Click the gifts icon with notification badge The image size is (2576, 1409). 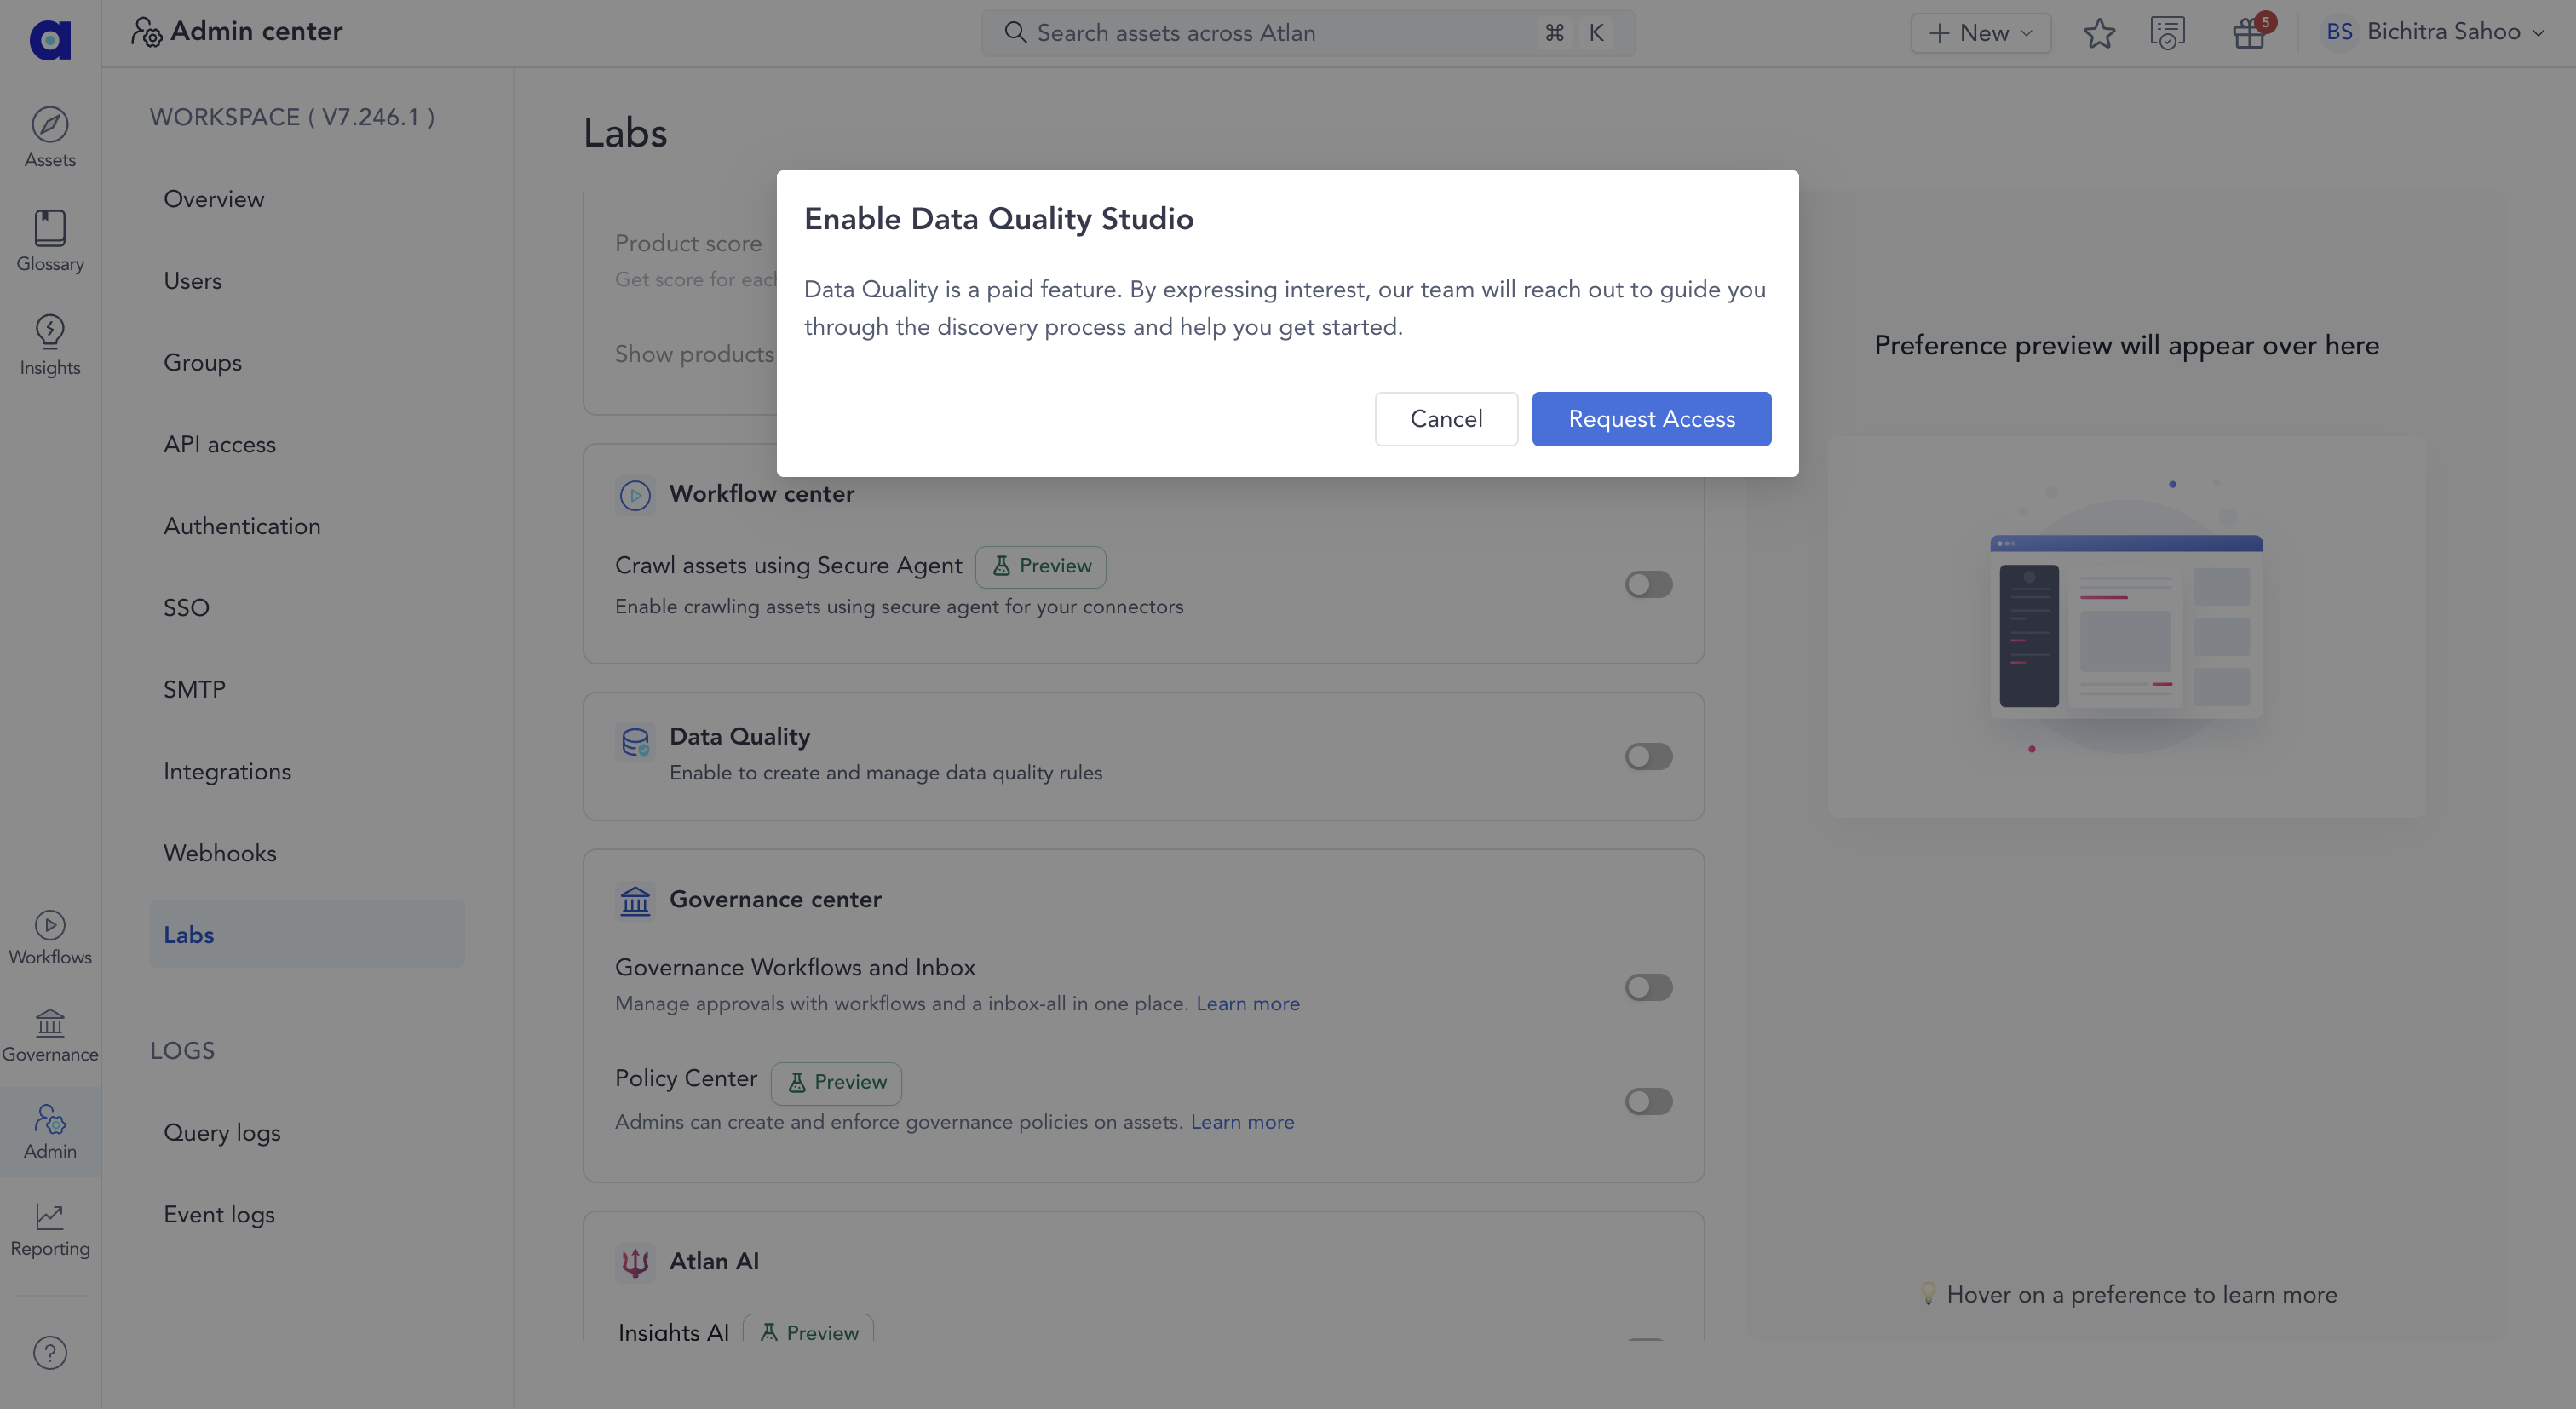tap(2248, 32)
